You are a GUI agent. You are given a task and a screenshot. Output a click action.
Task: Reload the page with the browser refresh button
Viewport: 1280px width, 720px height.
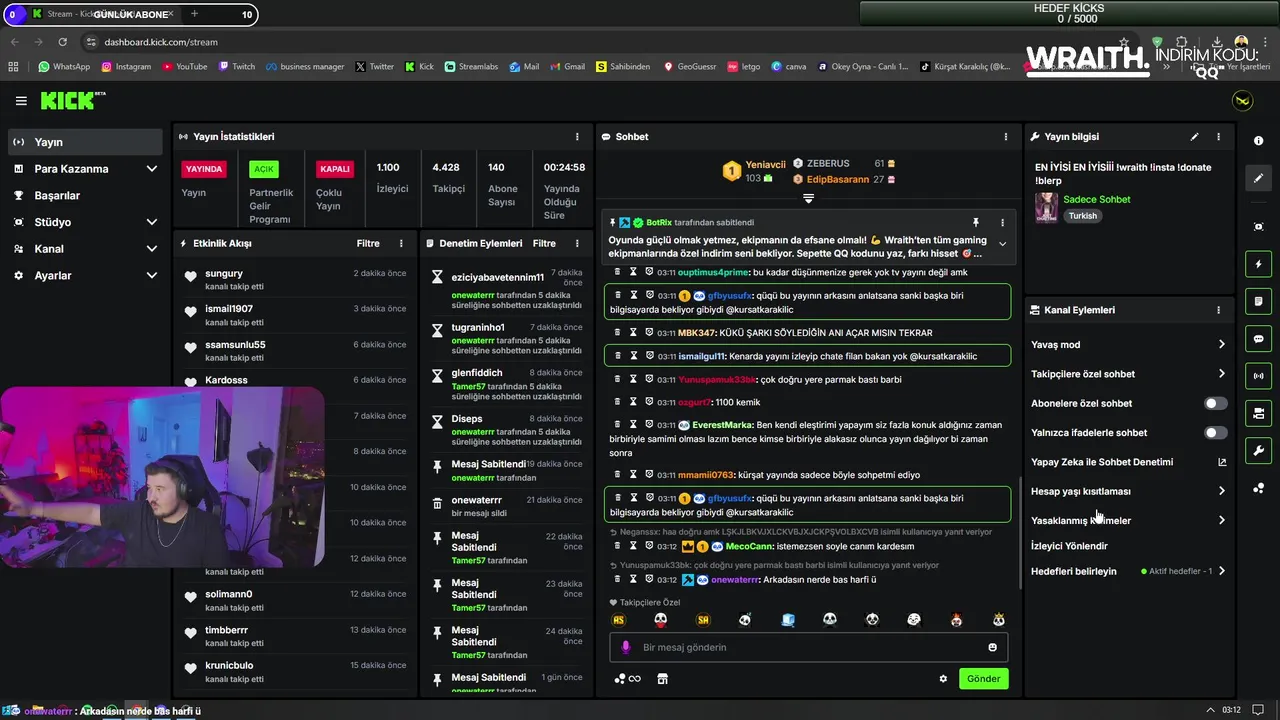click(63, 42)
